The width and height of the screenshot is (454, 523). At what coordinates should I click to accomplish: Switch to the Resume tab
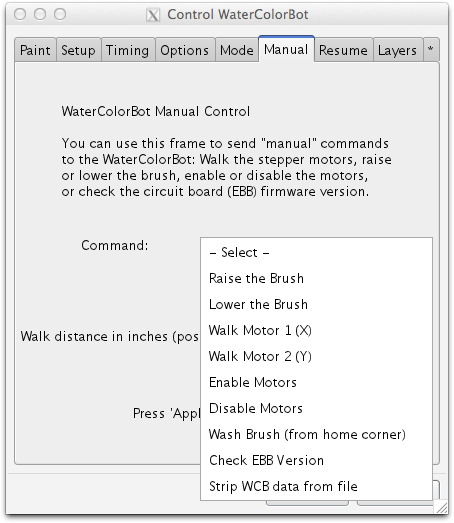click(343, 50)
